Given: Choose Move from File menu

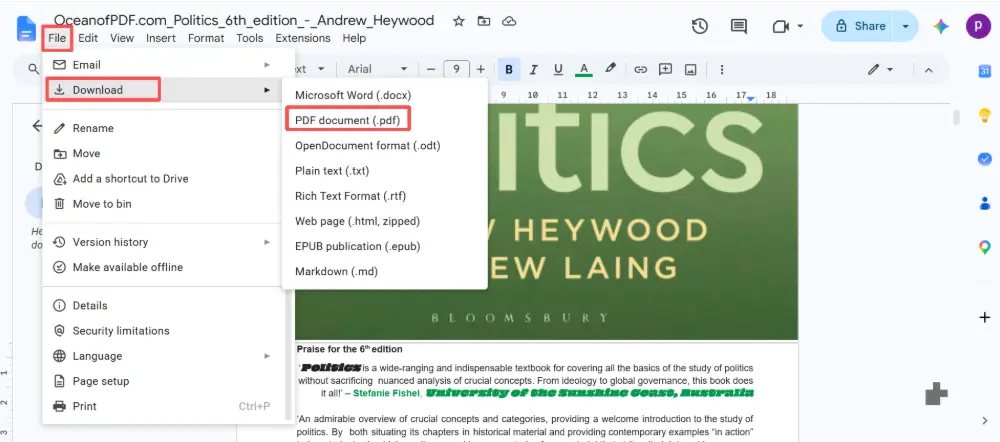Looking at the screenshot, I should [x=163, y=154].
